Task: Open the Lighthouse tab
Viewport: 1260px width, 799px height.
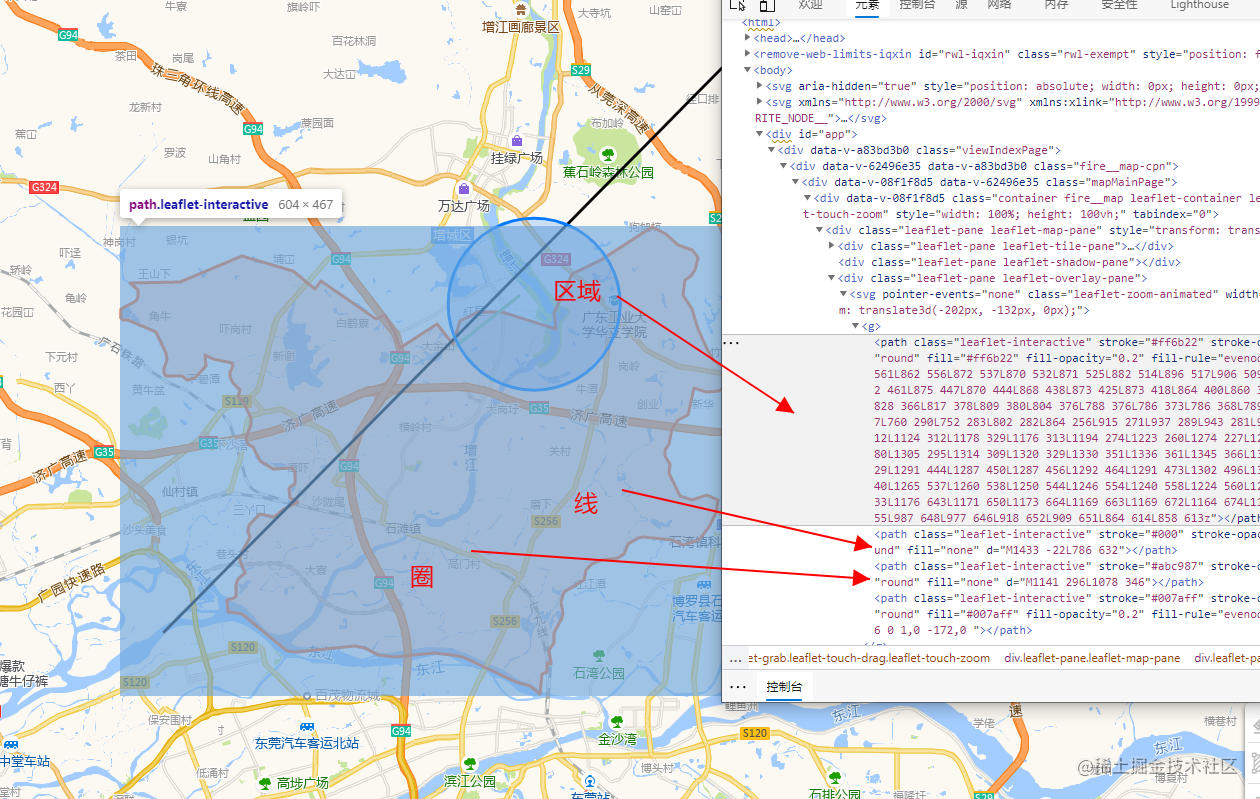Action: [x=1199, y=6]
